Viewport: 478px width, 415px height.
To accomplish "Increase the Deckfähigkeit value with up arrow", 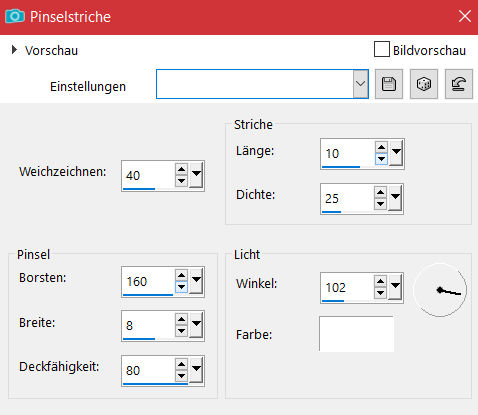I will point(181,364).
